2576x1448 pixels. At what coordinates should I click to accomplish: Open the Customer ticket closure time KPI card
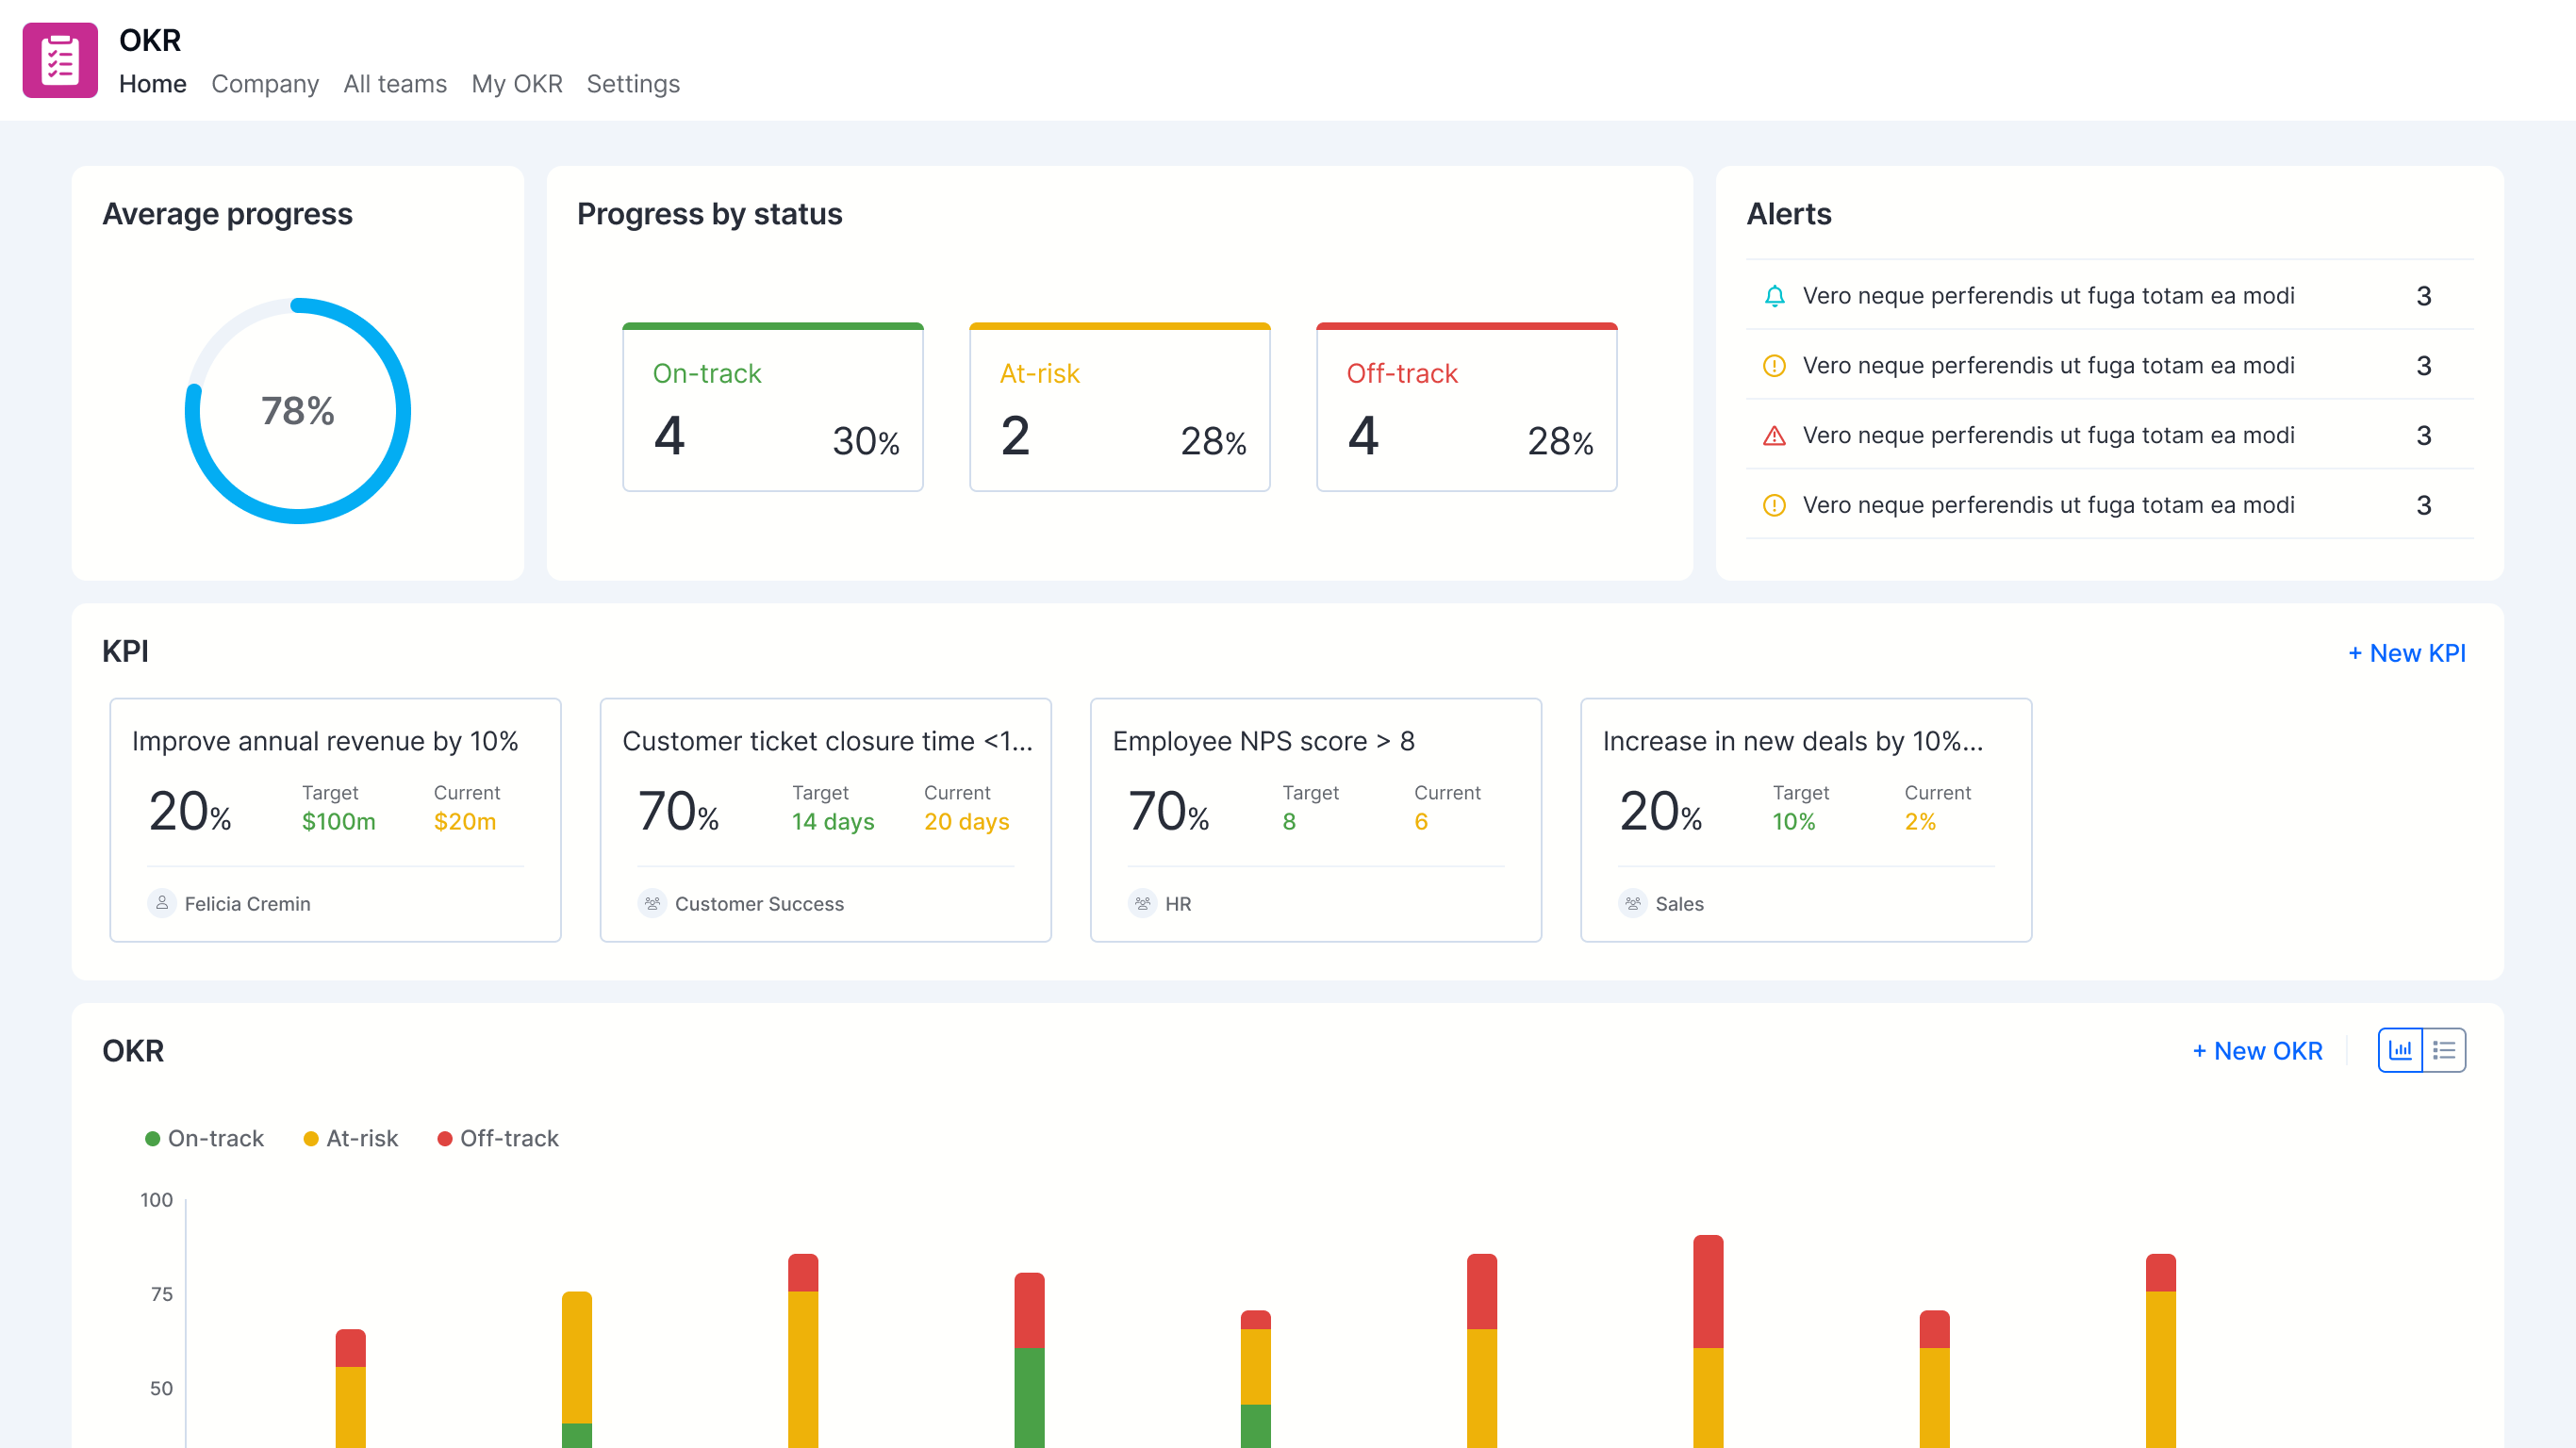[x=826, y=820]
